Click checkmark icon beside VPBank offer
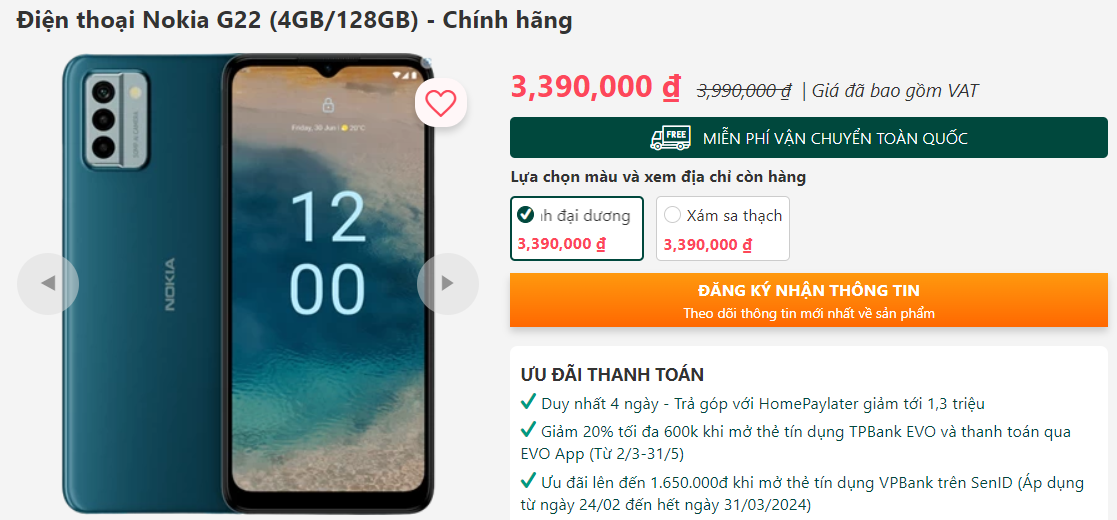Image resolution: width=1117 pixels, height=520 pixels. [x=529, y=482]
